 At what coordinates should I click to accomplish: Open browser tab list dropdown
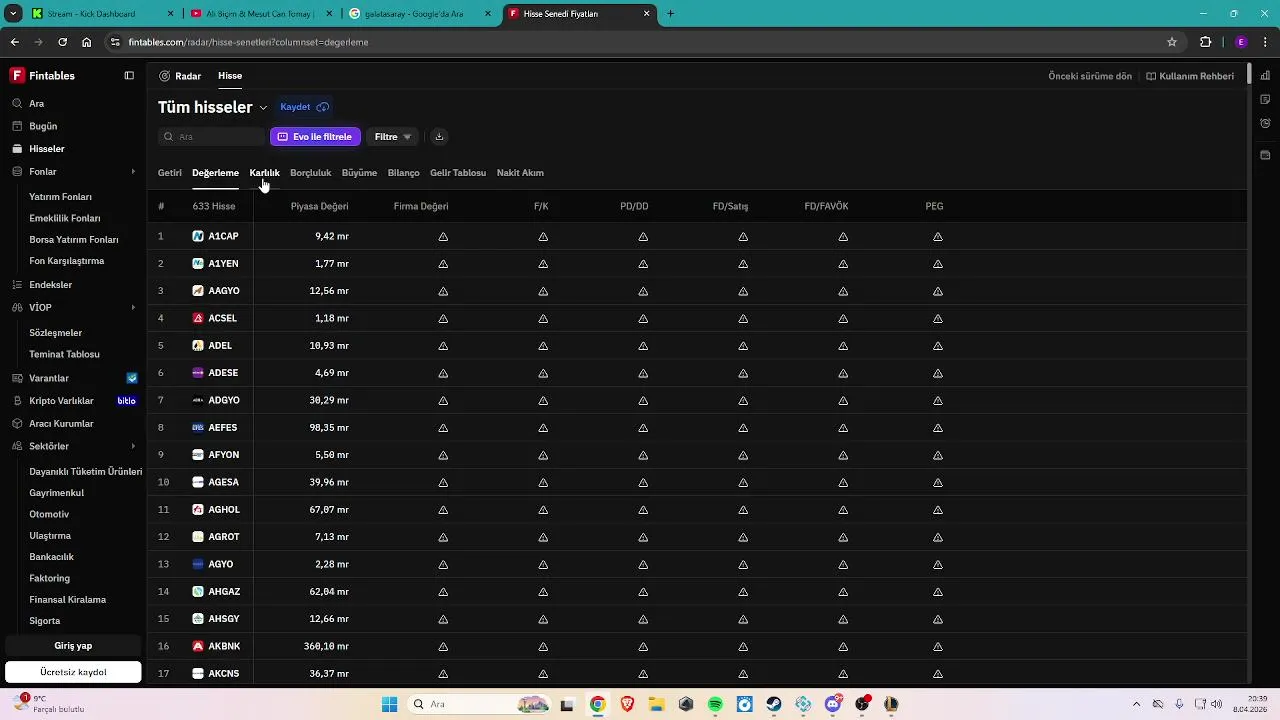(13, 14)
